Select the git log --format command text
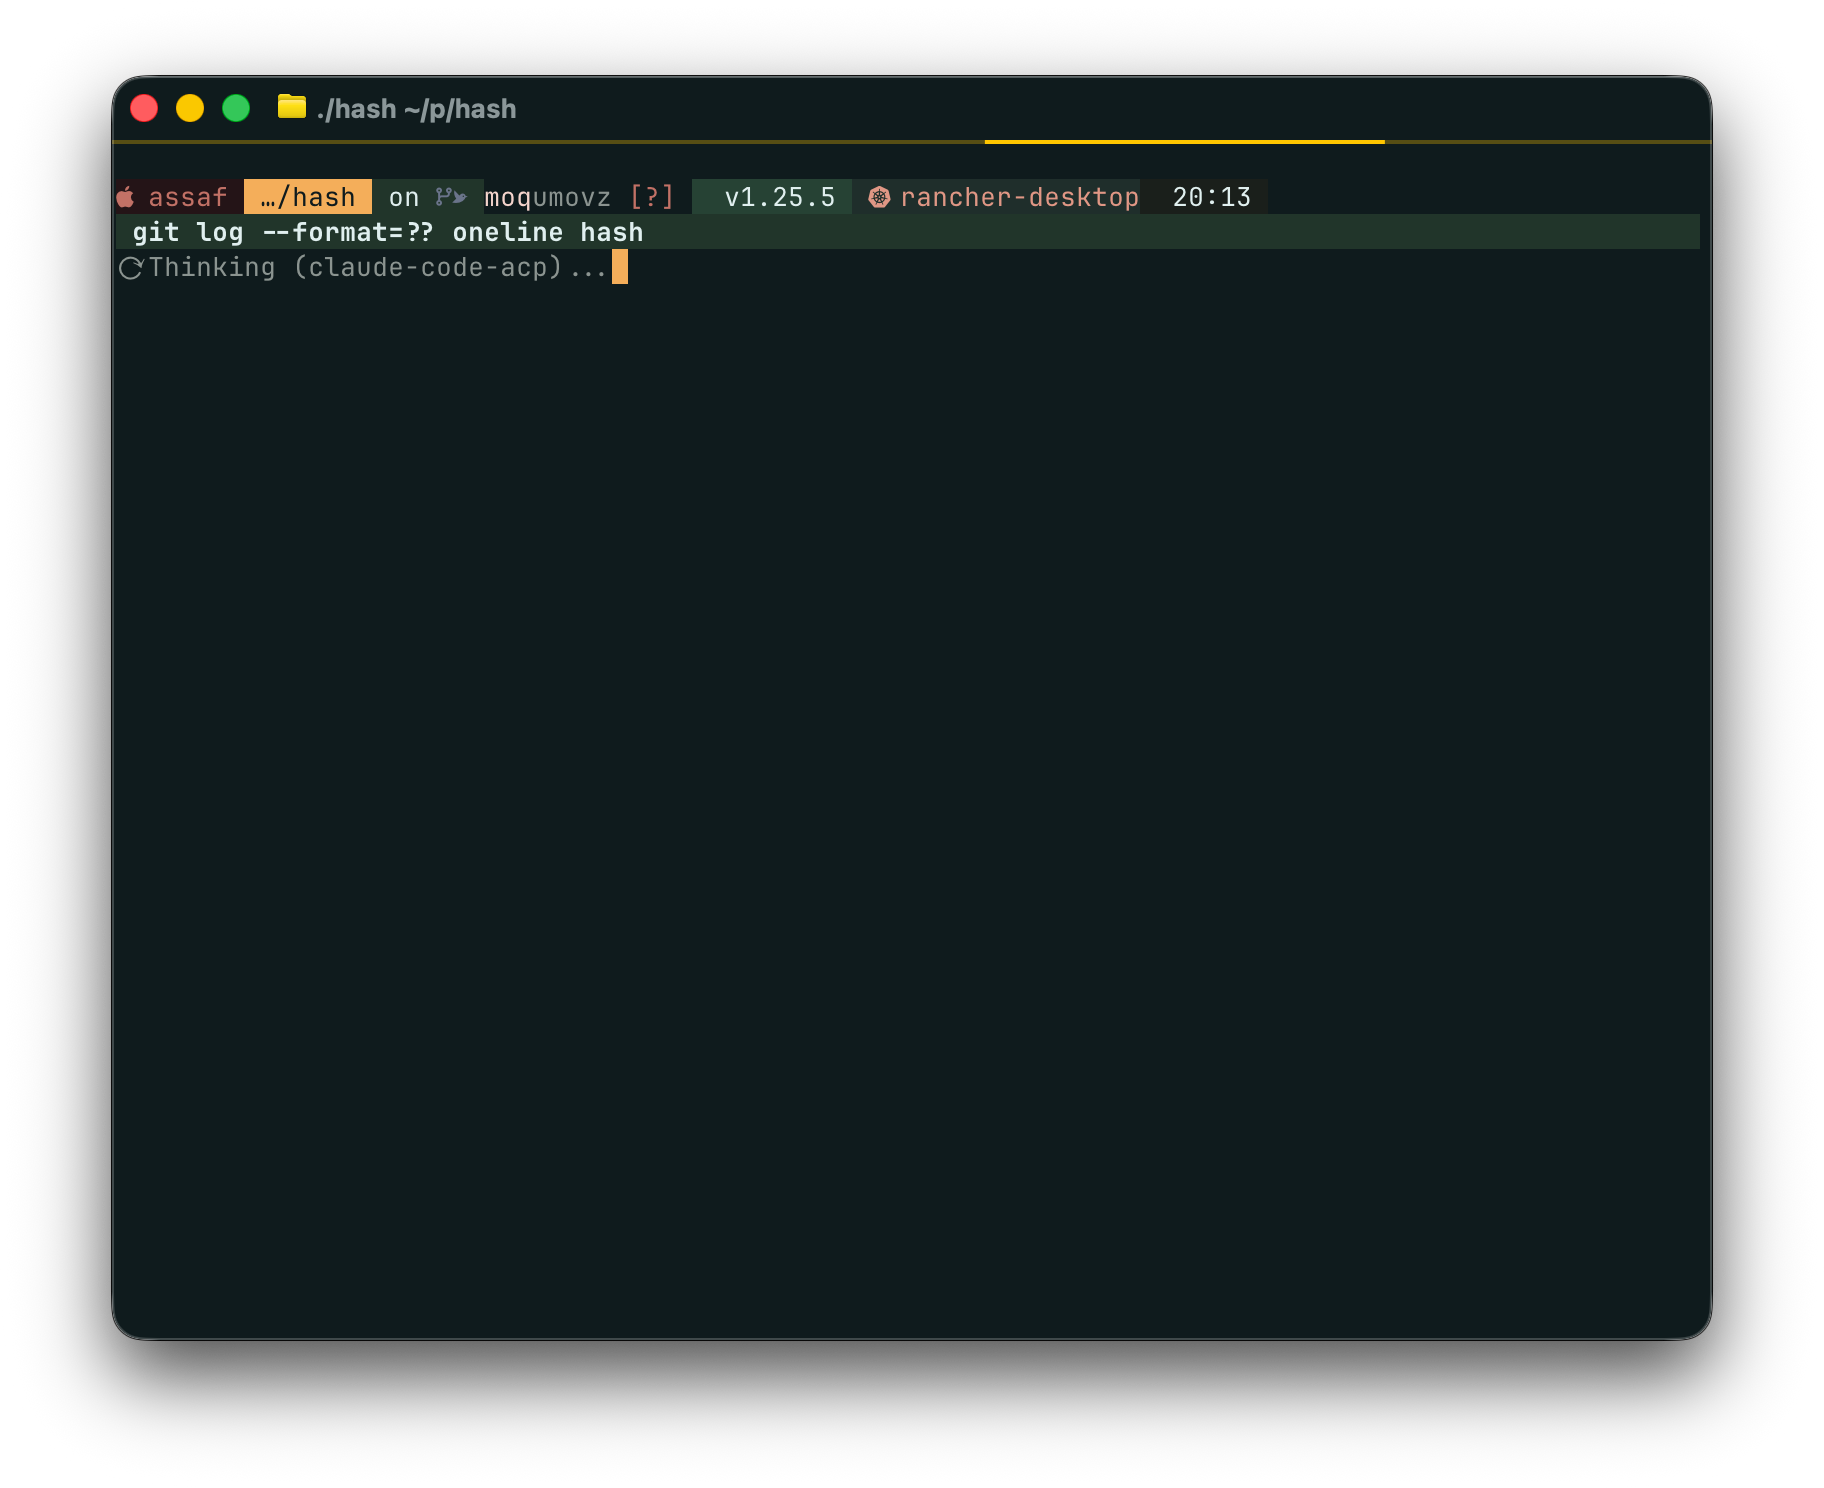 point(283,232)
